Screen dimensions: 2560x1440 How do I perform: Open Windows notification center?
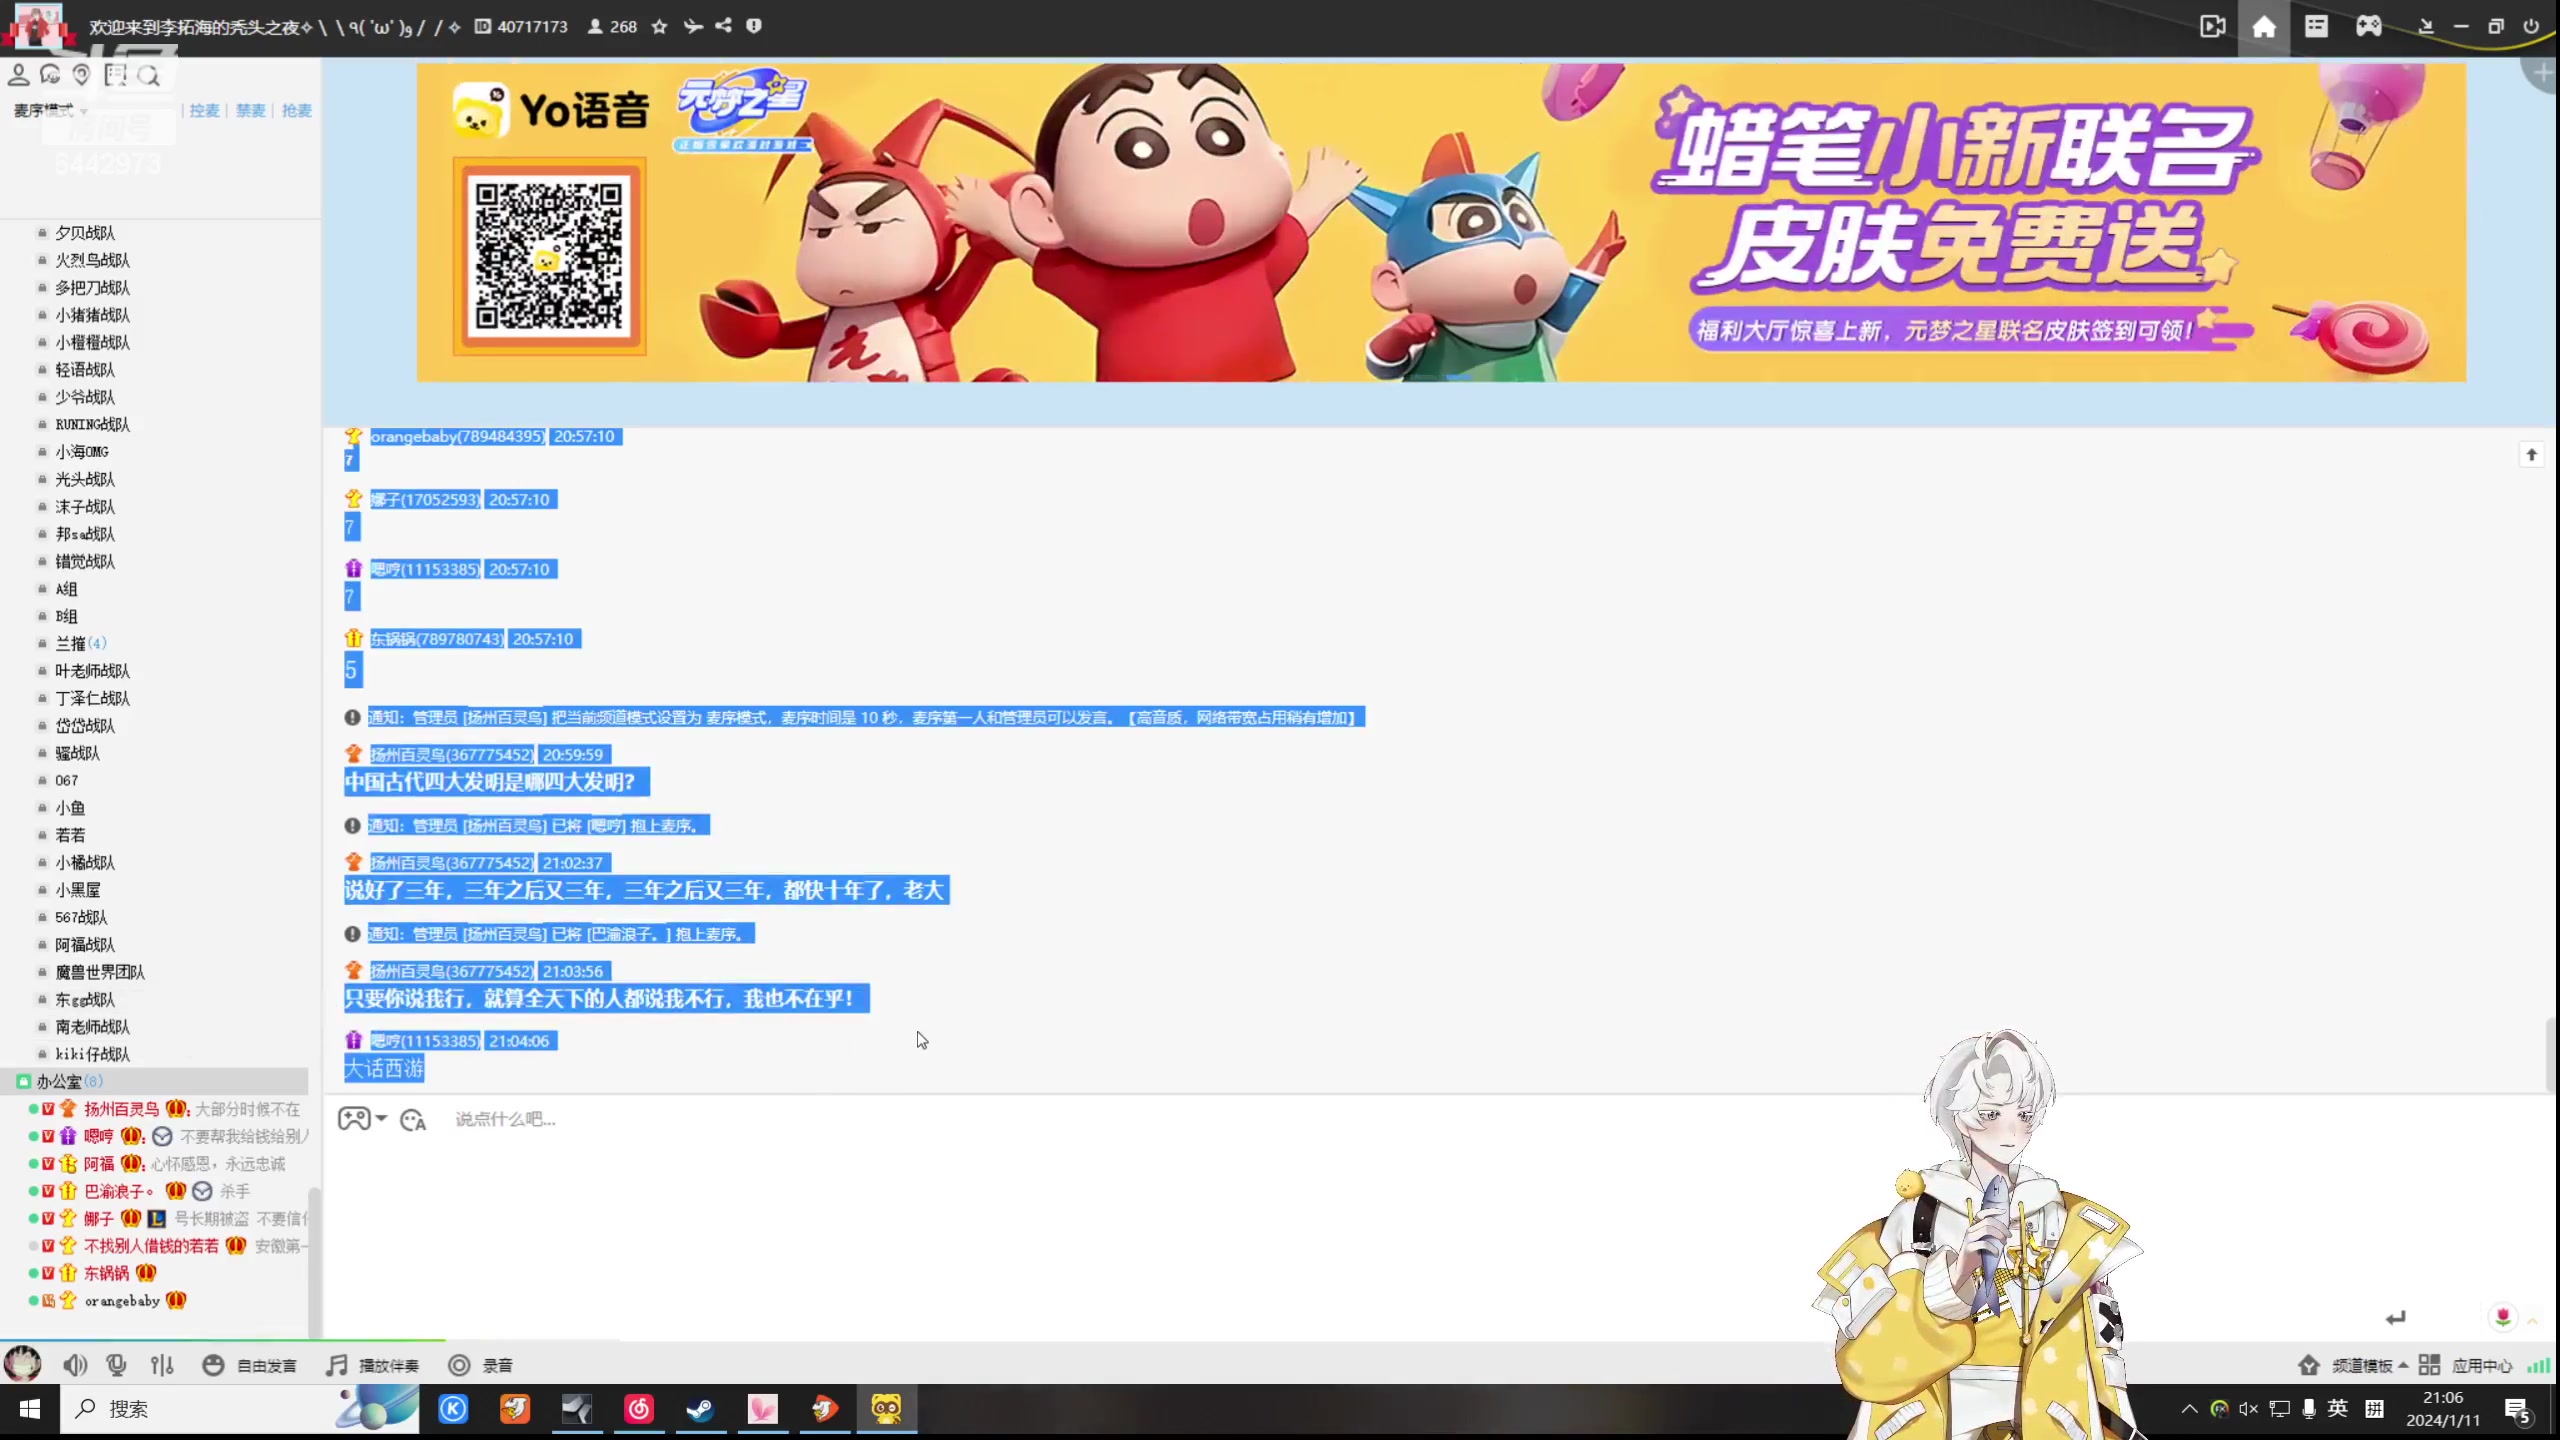(2518, 1410)
